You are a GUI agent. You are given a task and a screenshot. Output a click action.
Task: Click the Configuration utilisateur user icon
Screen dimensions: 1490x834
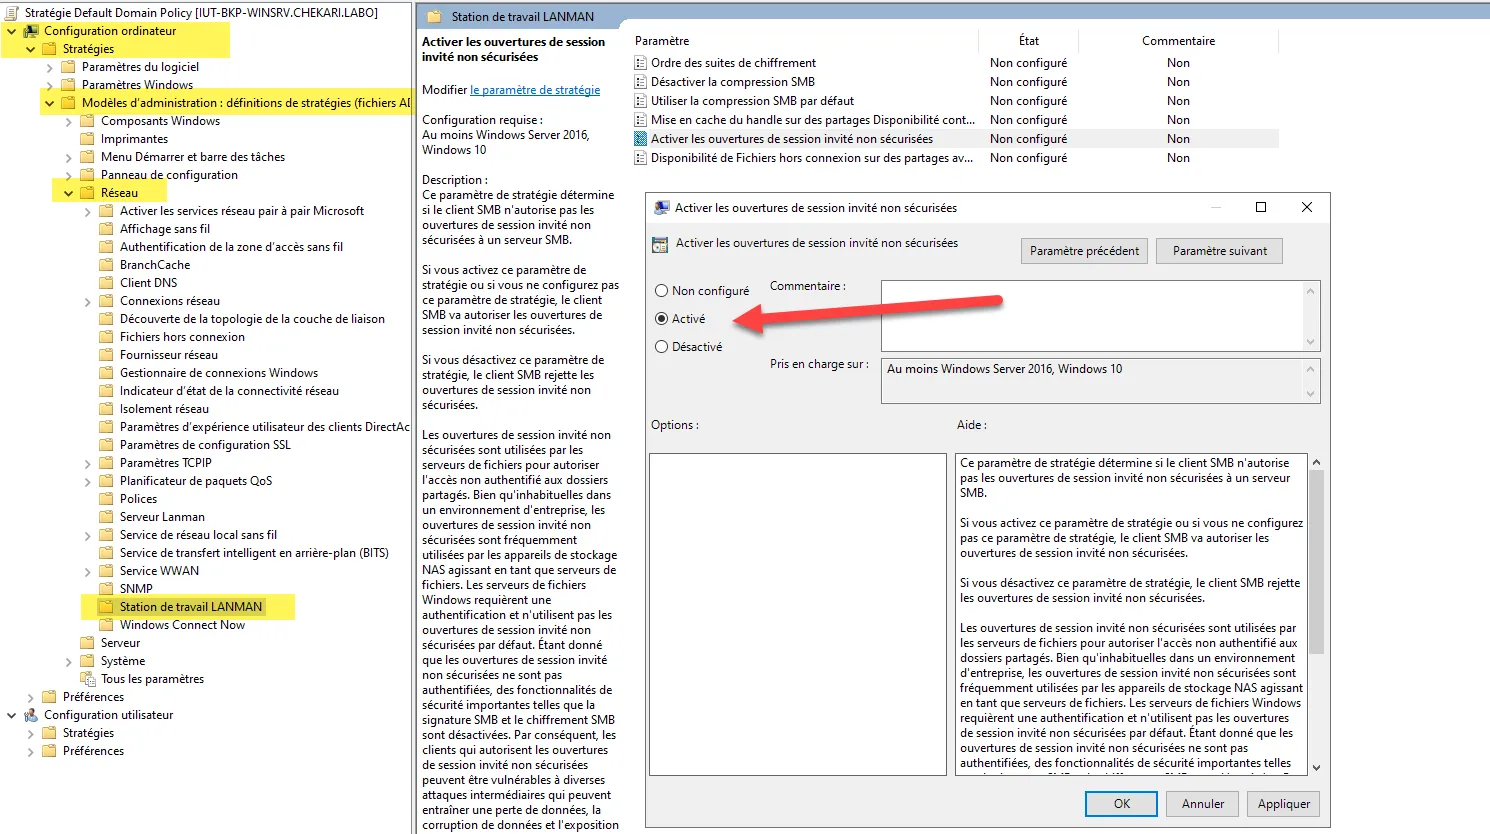click(x=31, y=715)
